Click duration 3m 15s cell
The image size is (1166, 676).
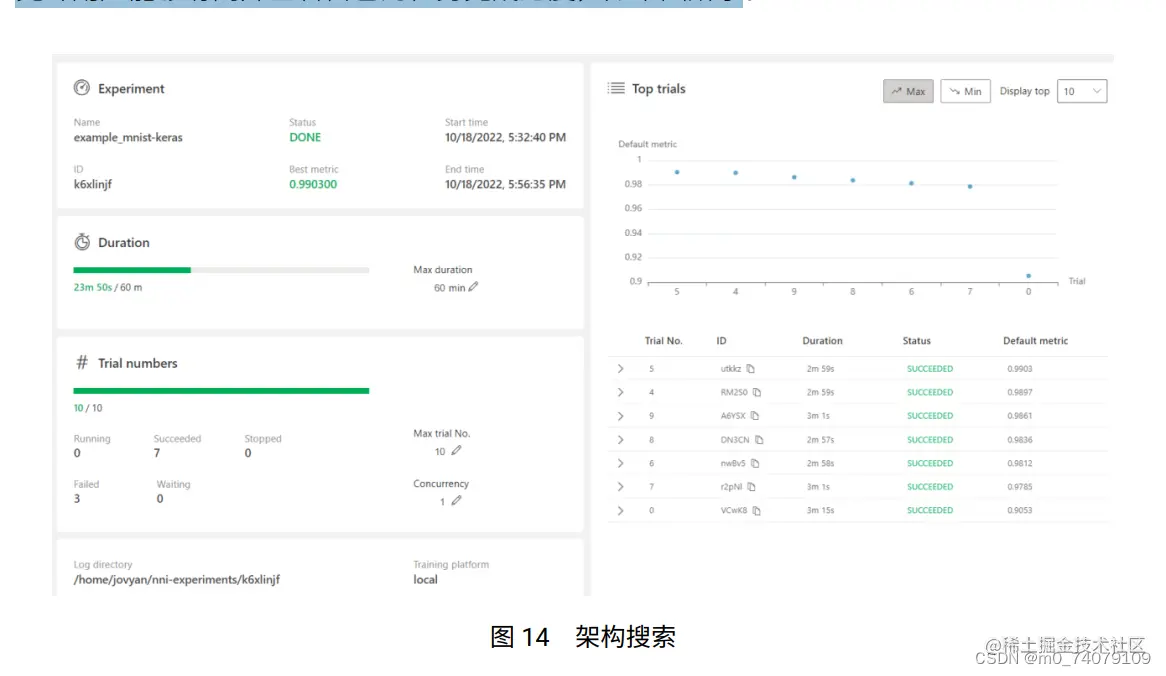[820, 510]
